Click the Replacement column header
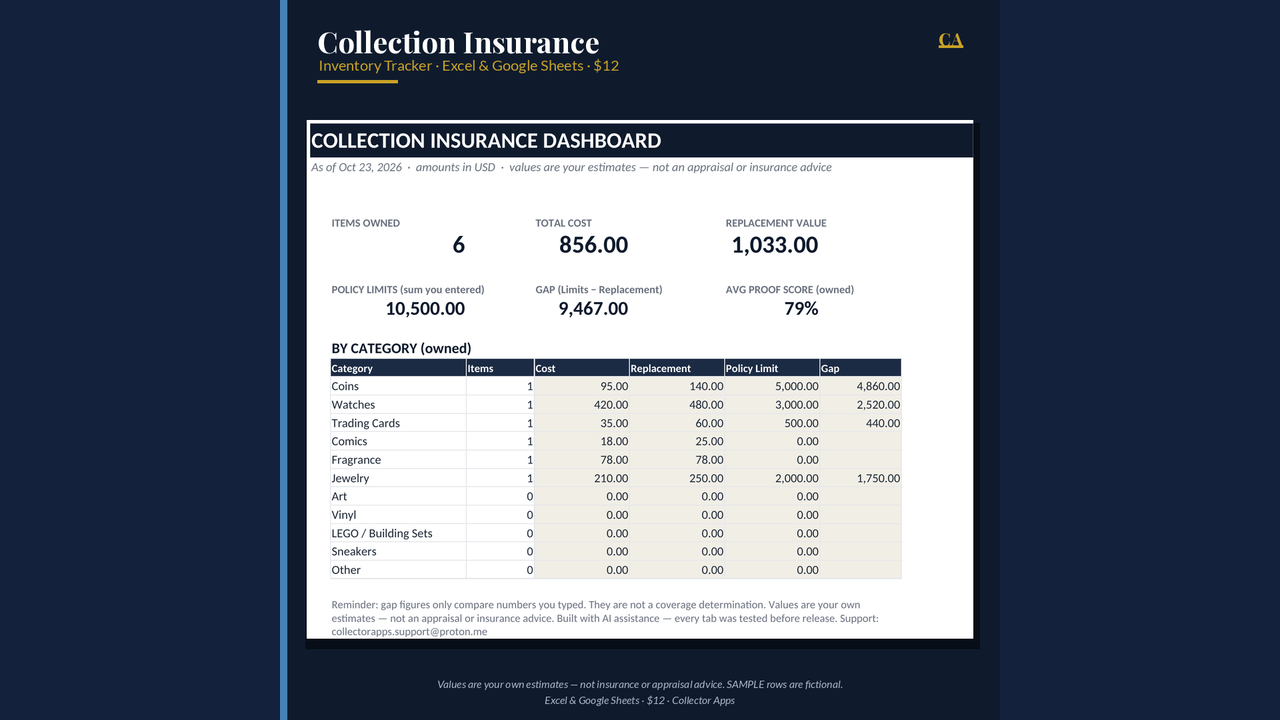The height and width of the screenshot is (720, 1280). pos(677,368)
